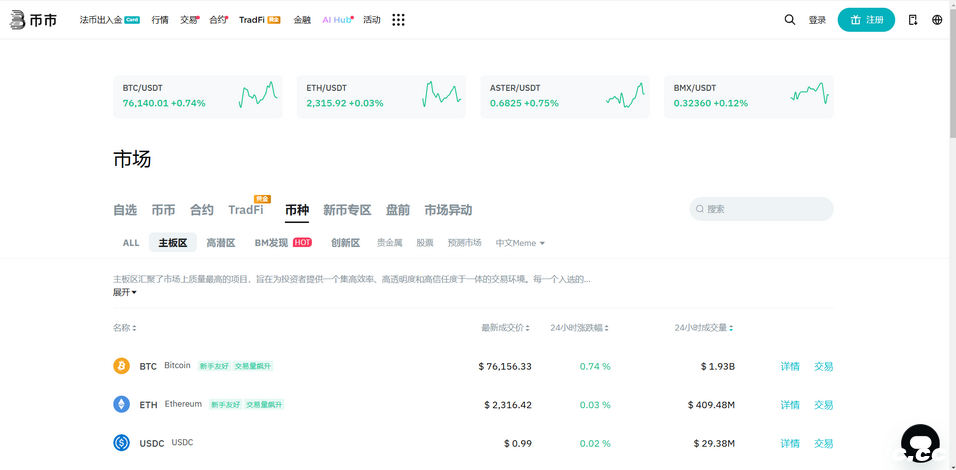
Task: Open AI Hub in top navigation
Action: click(x=337, y=20)
